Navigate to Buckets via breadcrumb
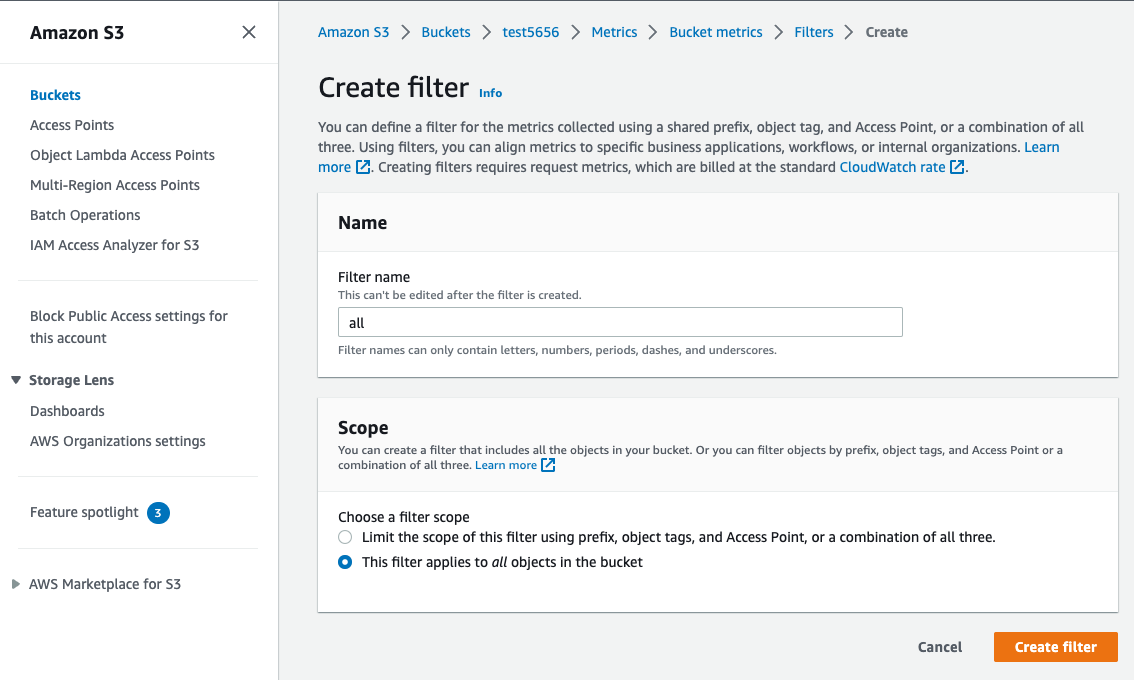 point(446,31)
